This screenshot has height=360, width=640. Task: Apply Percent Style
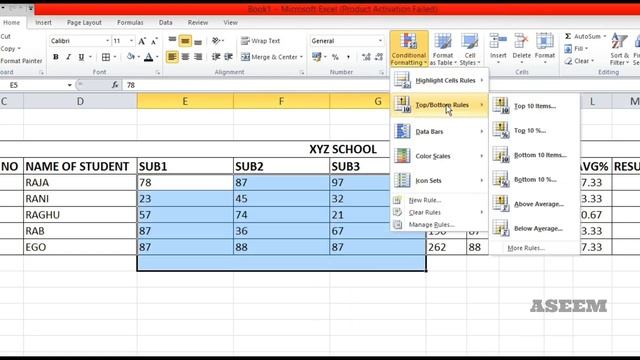point(335,57)
